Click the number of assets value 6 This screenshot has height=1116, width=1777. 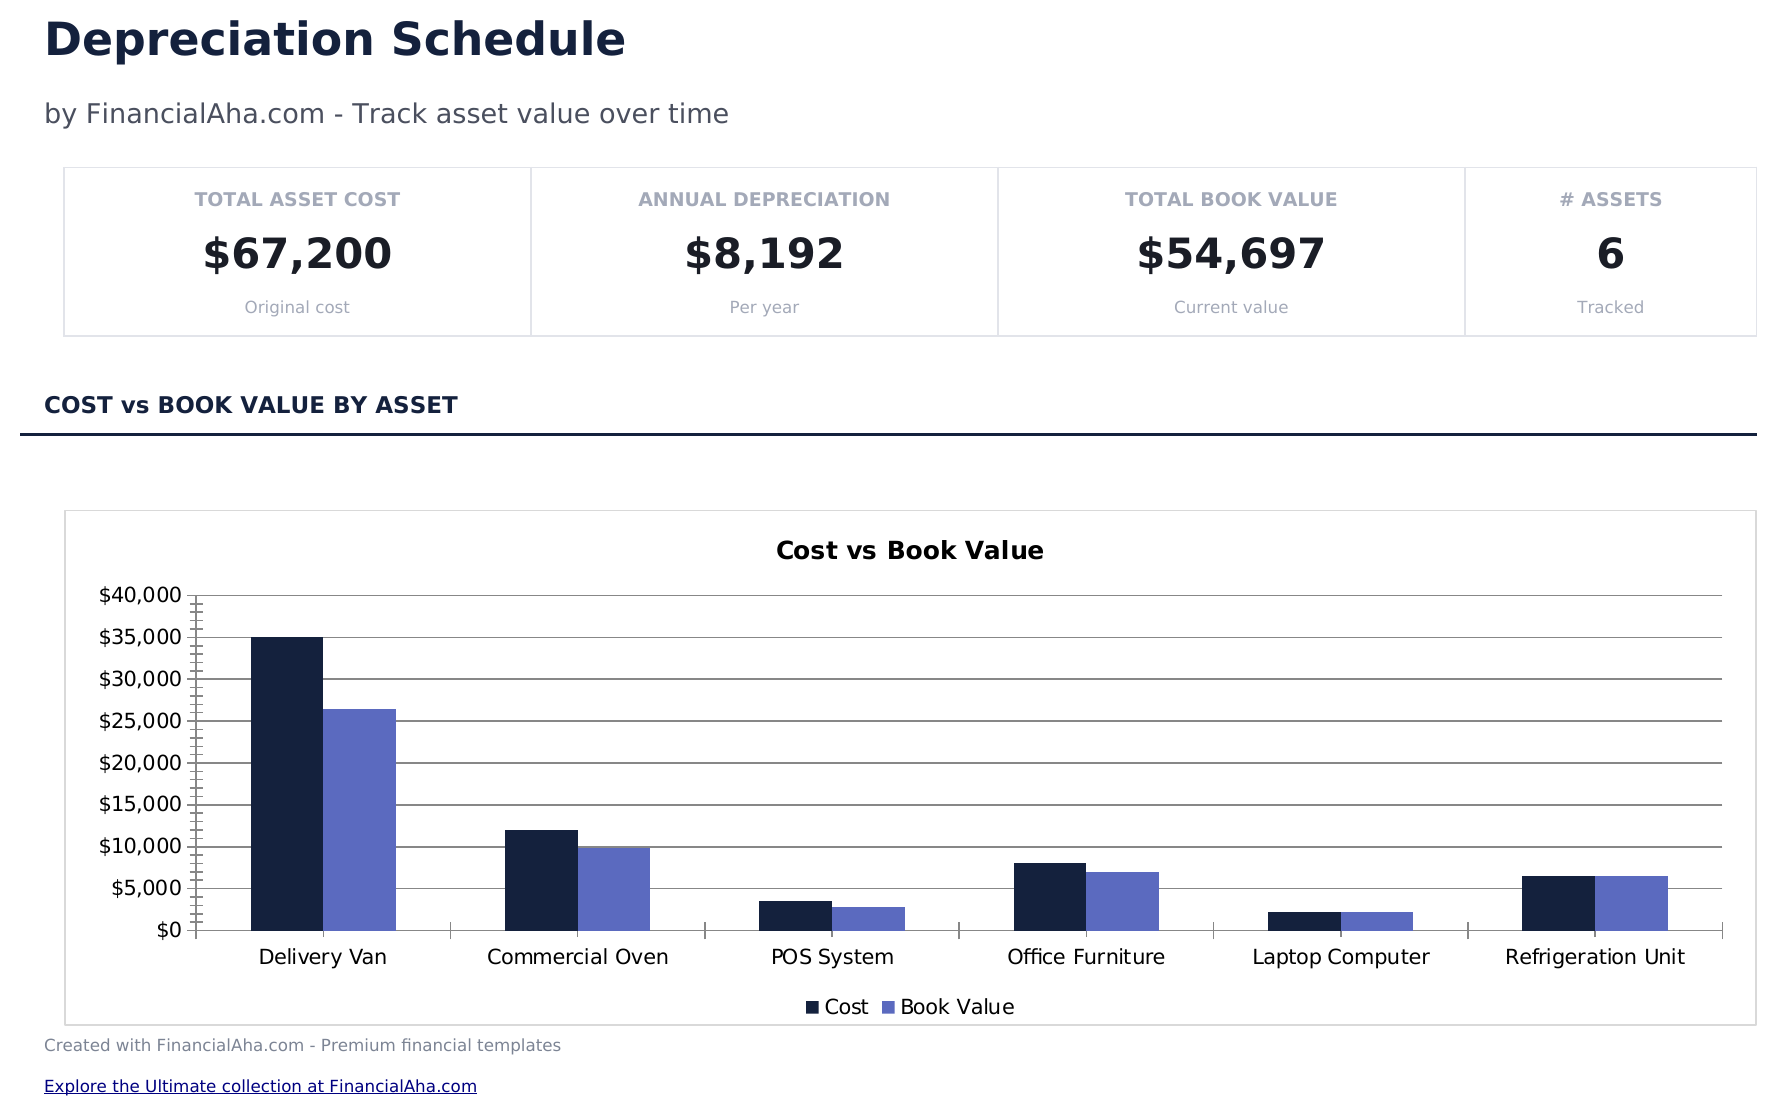[x=1610, y=254]
